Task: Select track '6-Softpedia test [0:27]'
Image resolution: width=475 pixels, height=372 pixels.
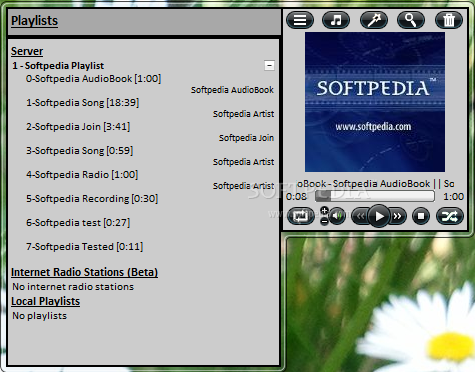Action: [78, 223]
